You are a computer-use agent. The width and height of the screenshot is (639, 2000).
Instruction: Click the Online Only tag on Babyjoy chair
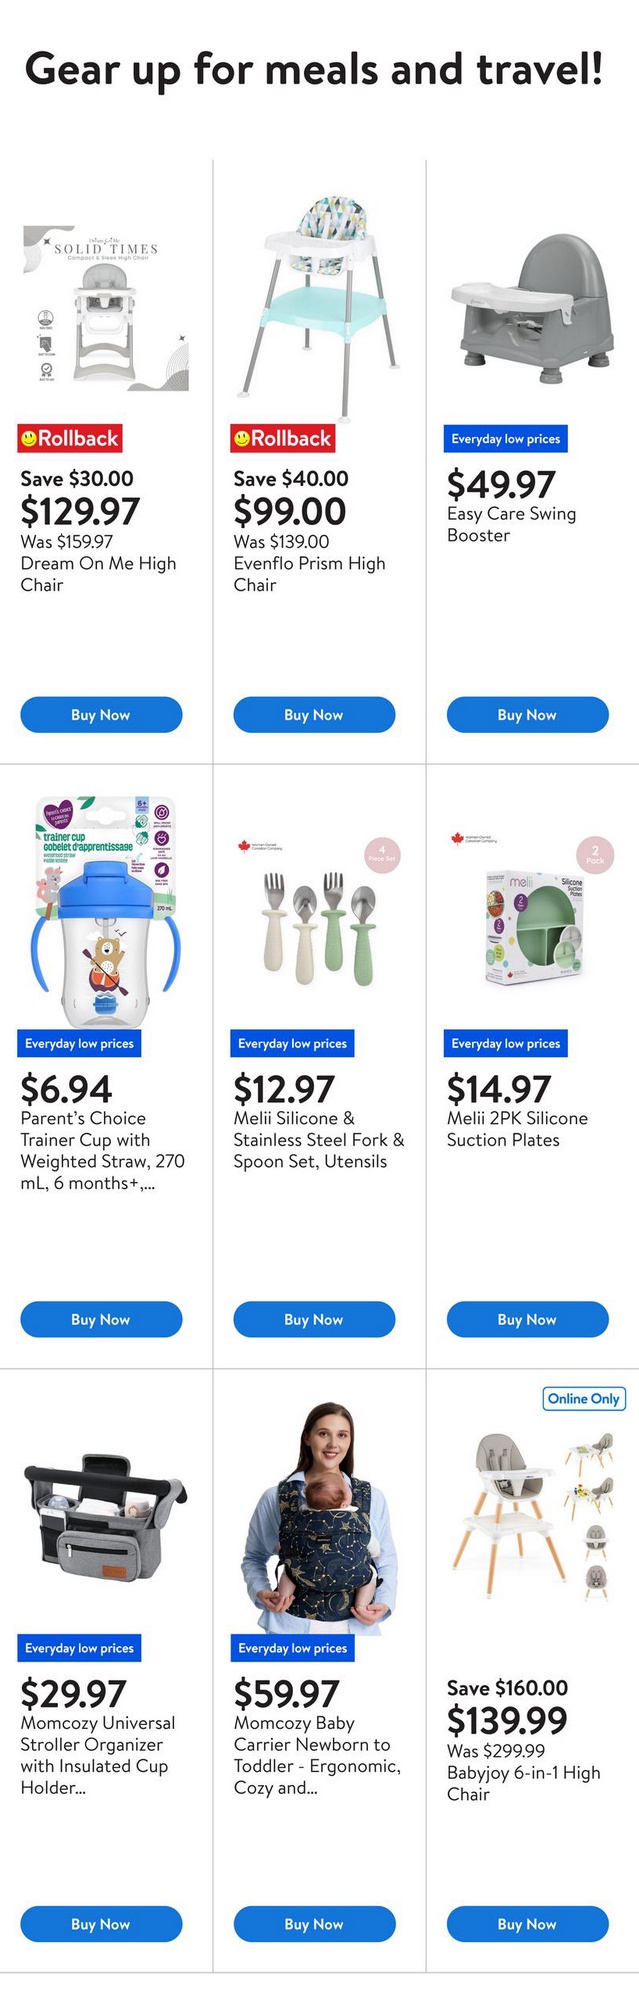click(583, 1398)
